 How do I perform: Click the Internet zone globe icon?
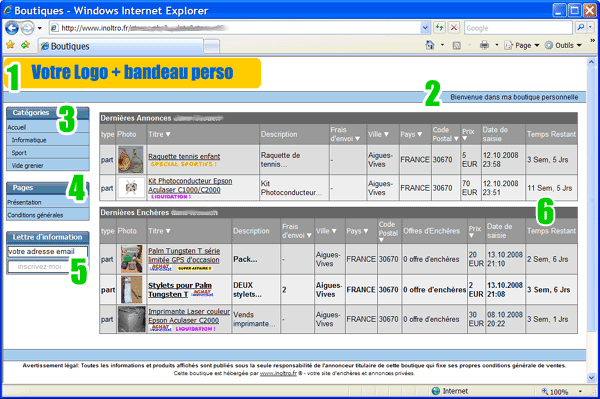point(436,391)
